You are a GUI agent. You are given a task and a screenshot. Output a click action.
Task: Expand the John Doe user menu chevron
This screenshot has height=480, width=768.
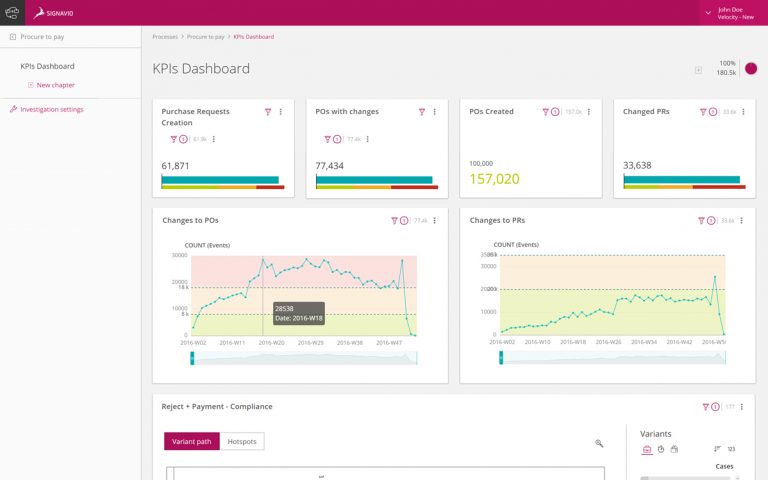[x=708, y=13]
